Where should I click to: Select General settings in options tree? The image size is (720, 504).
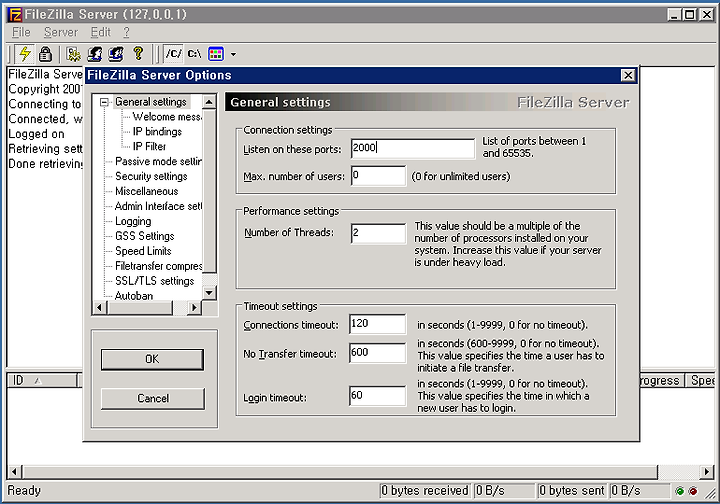pyautogui.click(x=151, y=102)
